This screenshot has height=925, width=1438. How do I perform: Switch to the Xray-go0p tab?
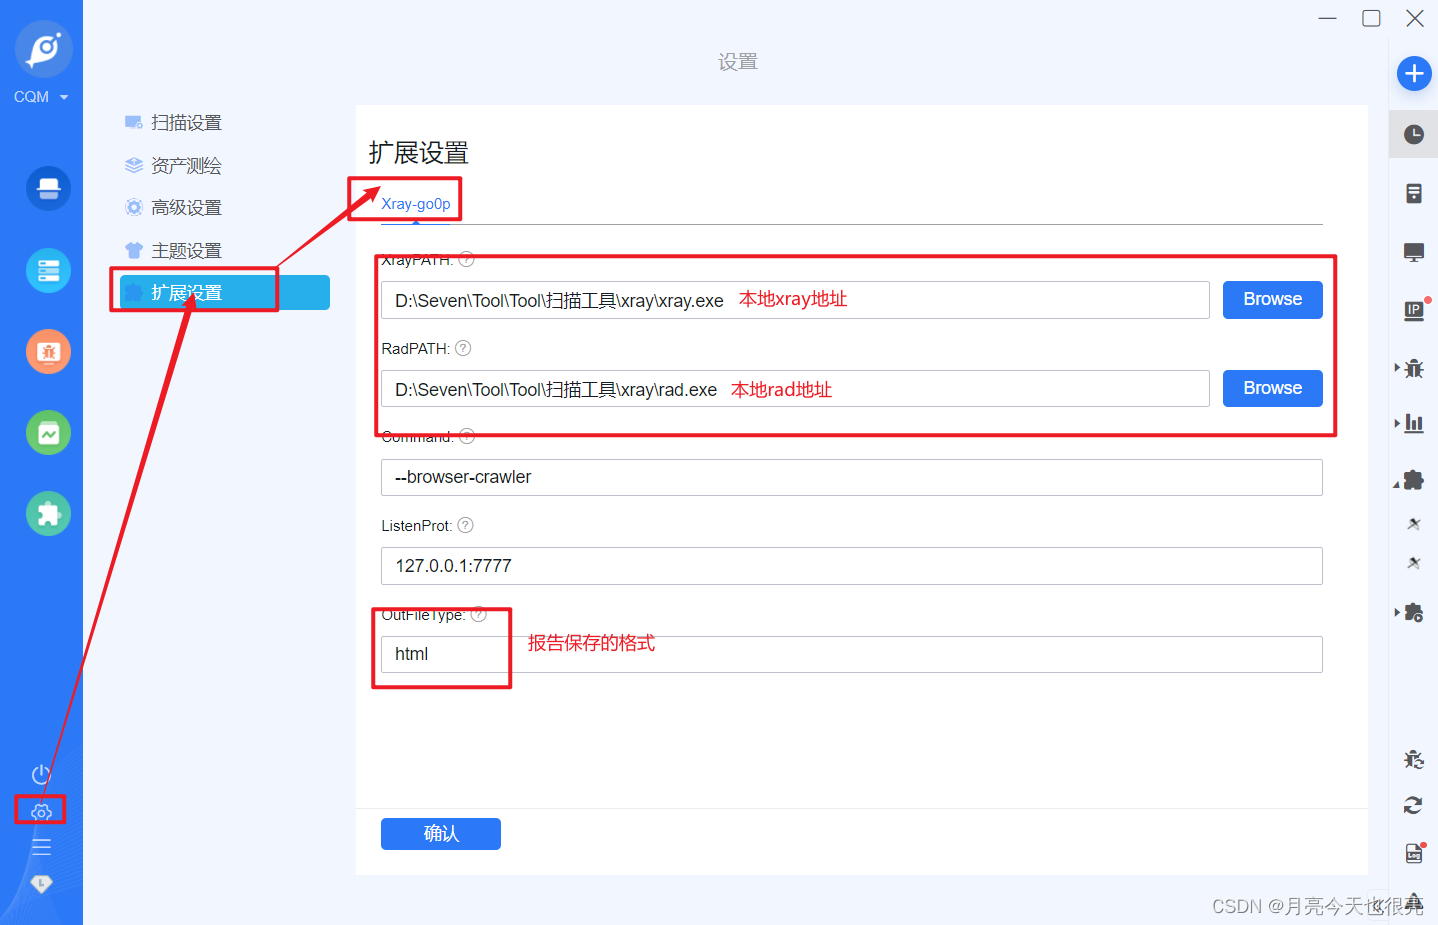(416, 204)
